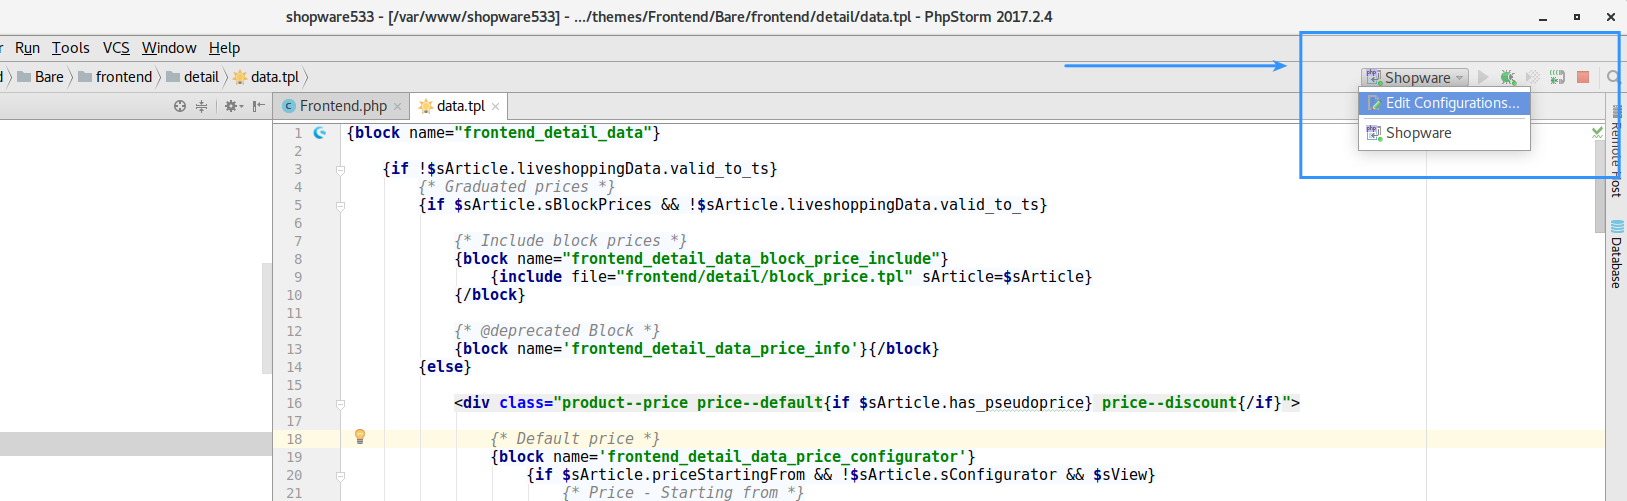
Task: Click Hide project panel icon
Action: coord(259,106)
